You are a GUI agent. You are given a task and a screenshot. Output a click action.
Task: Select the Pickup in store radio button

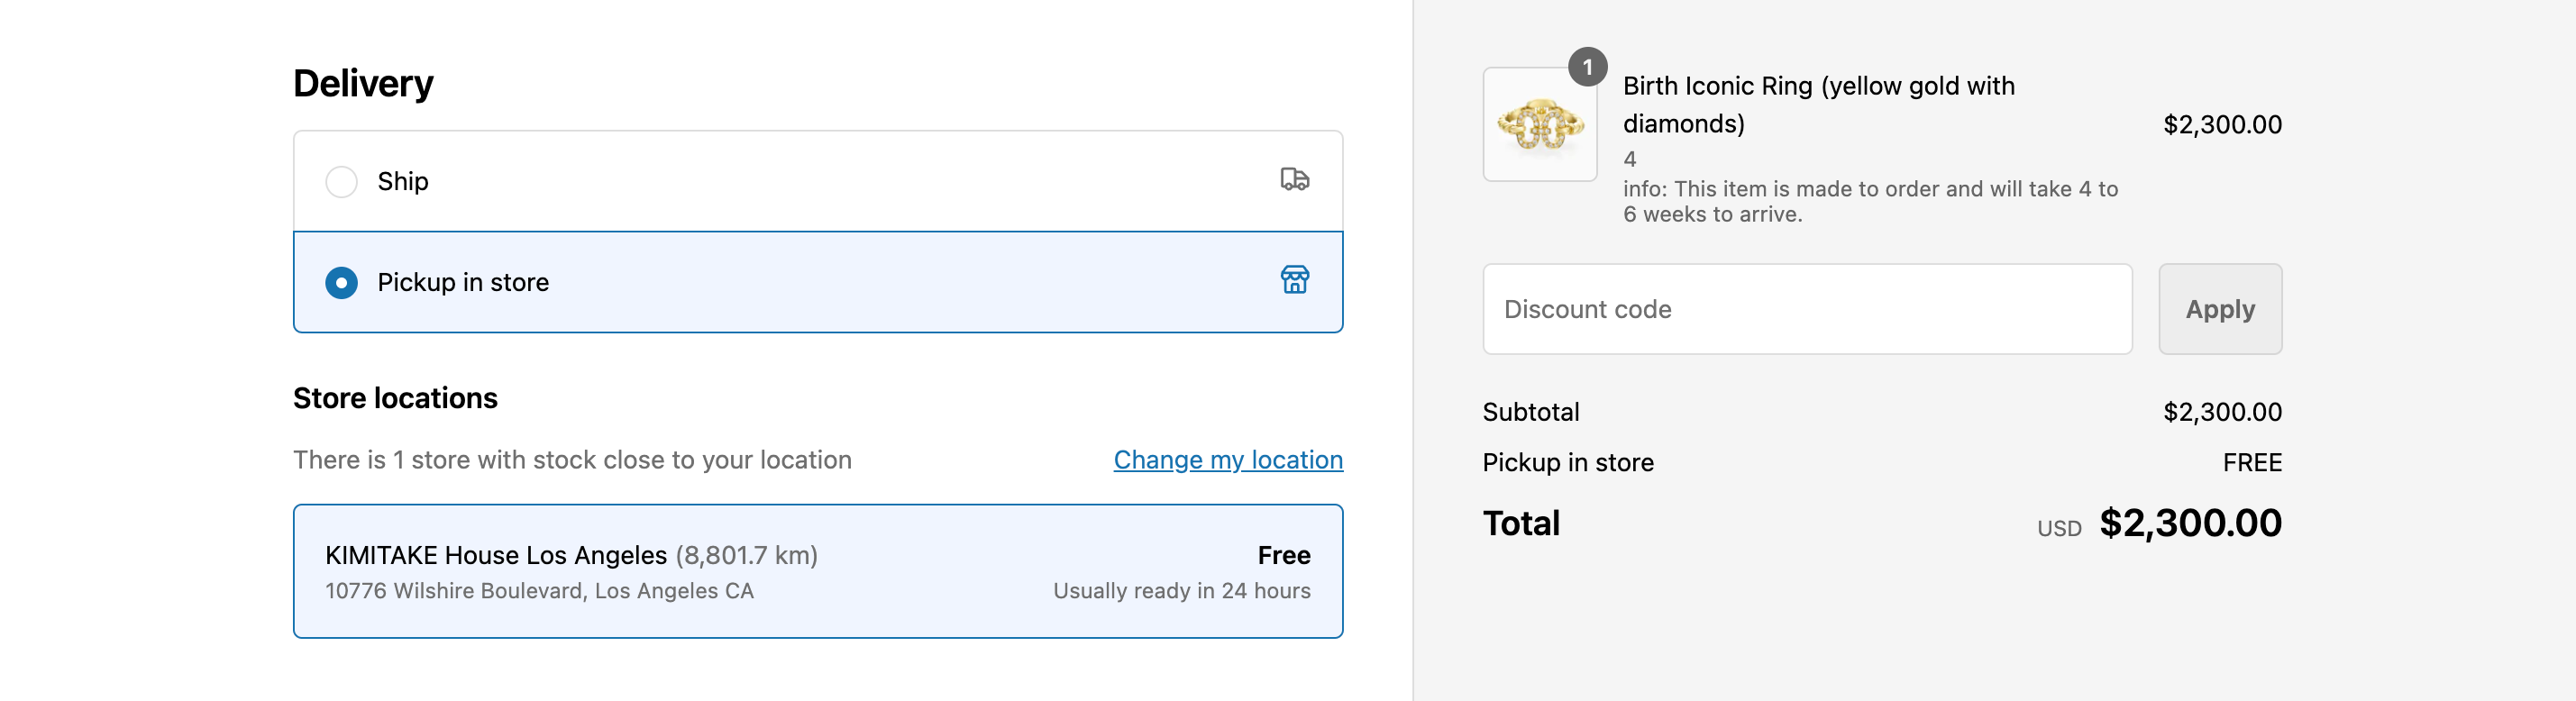click(342, 283)
